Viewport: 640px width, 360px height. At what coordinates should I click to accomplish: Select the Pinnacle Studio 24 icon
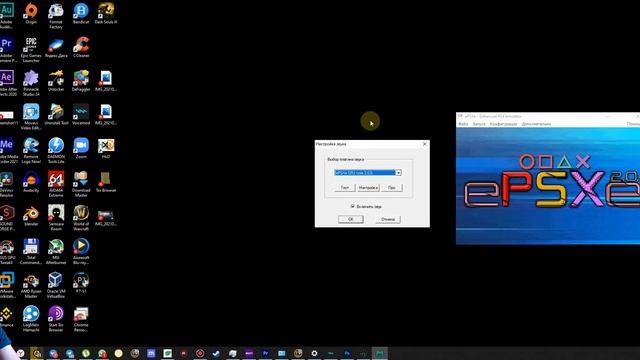coord(31,83)
